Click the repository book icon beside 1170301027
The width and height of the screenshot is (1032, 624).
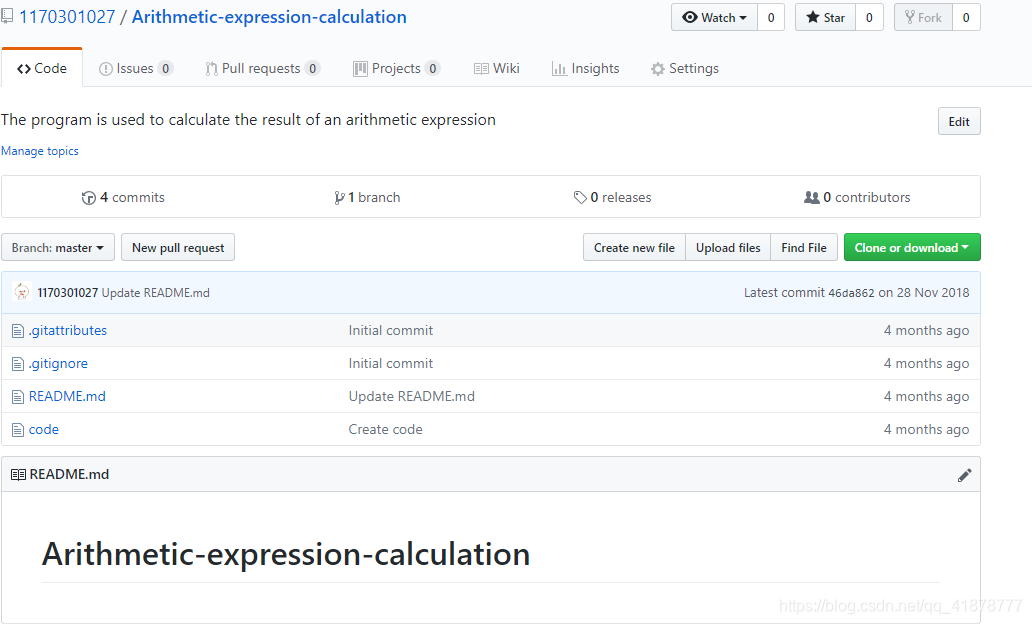[x=7, y=16]
